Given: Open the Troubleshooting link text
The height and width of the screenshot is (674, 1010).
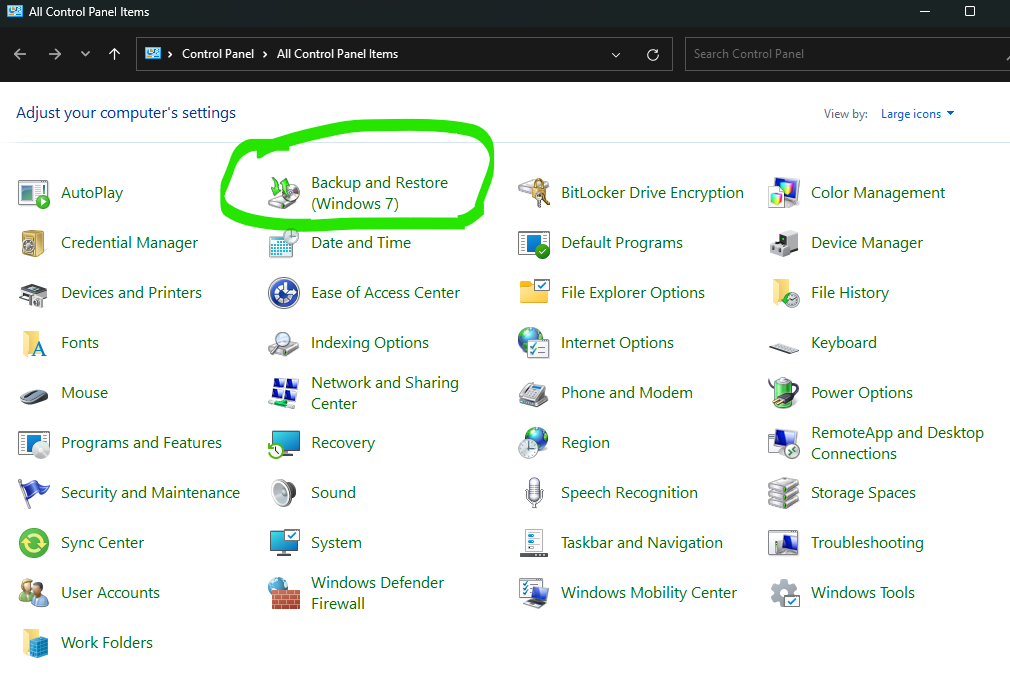Looking at the screenshot, I should click(x=867, y=543).
